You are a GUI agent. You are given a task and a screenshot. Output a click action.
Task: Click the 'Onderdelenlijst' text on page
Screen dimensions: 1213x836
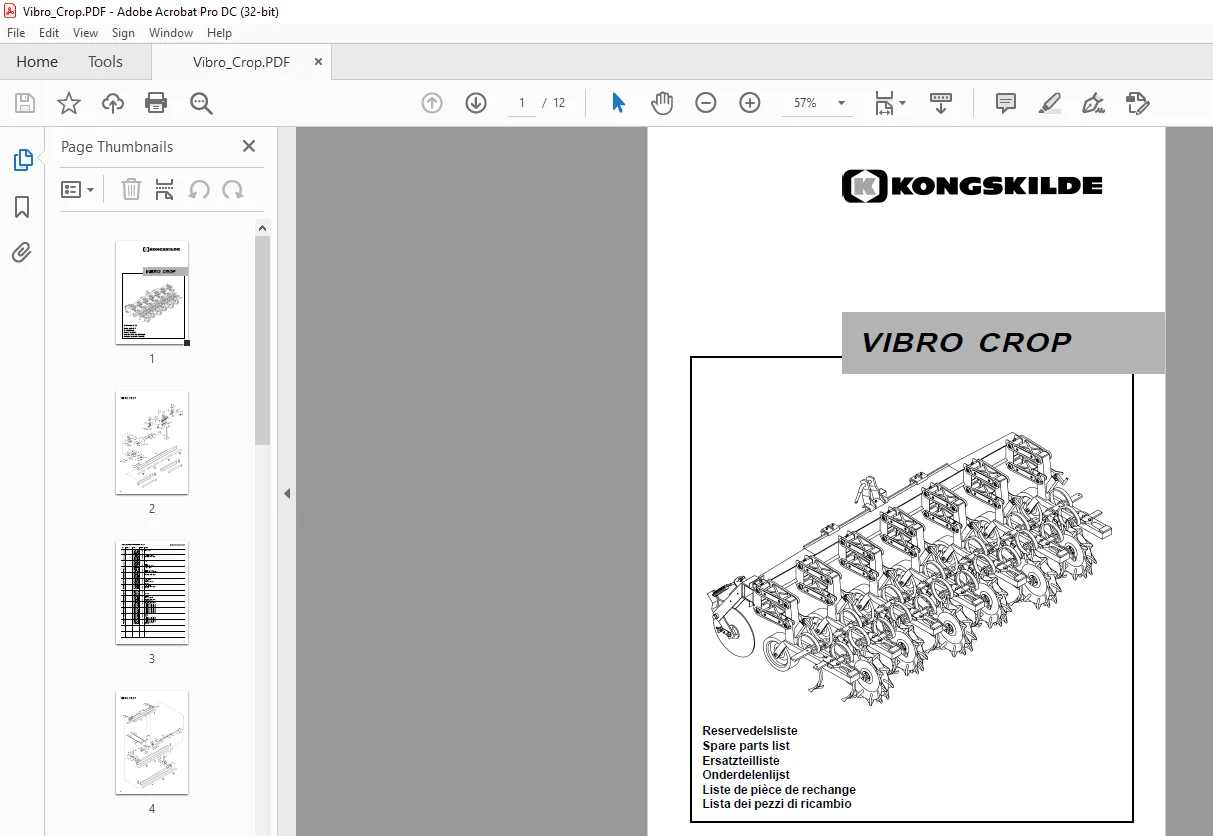(x=746, y=775)
